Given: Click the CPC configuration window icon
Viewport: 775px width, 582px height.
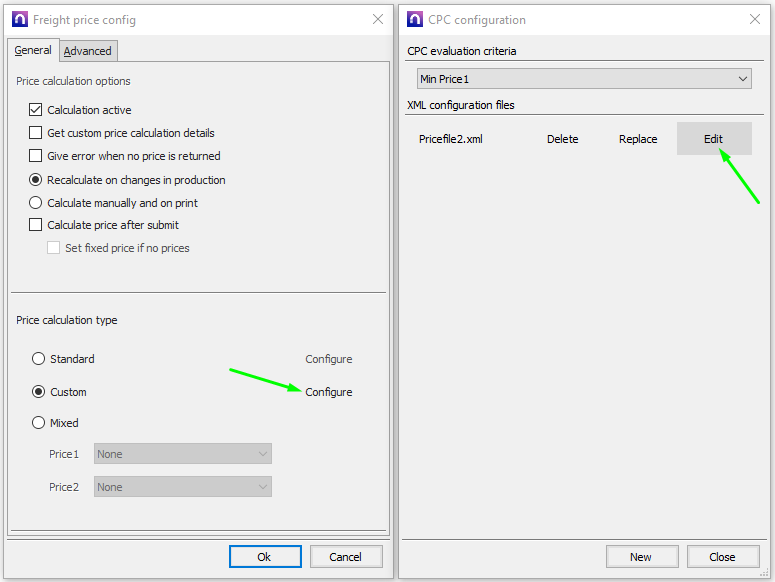Looking at the screenshot, I should [415, 20].
